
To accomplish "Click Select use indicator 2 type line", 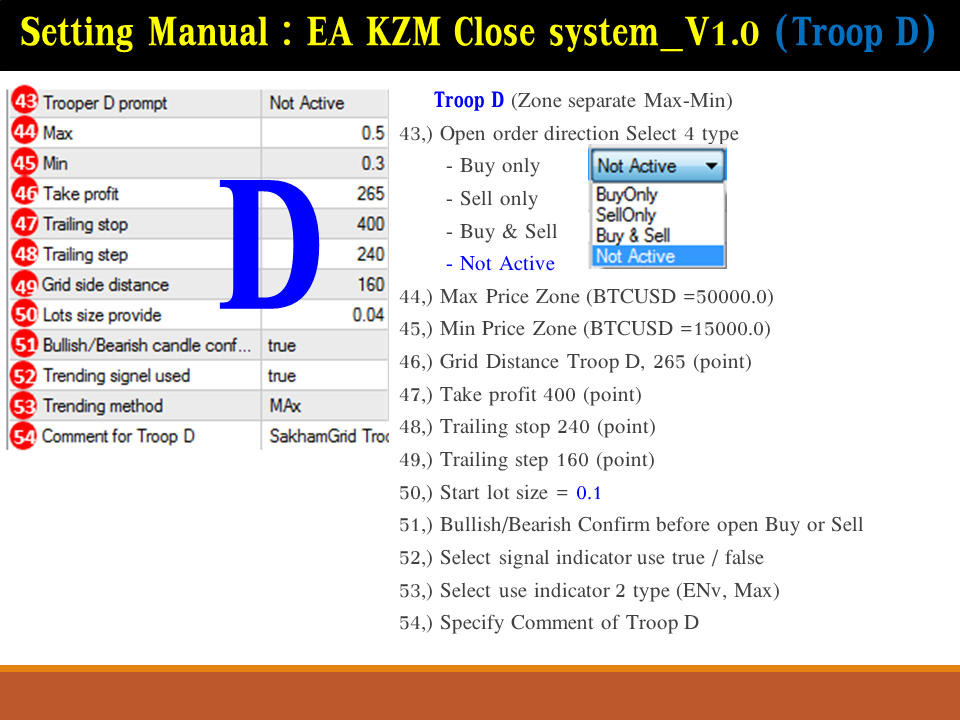I will pyautogui.click(x=590, y=591).
